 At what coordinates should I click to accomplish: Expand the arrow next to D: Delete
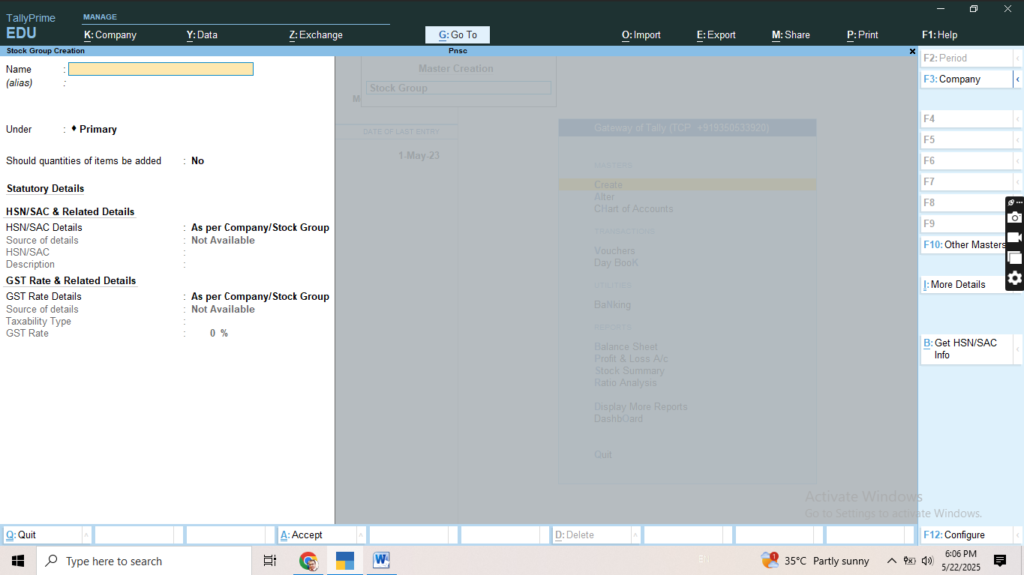pos(635,534)
